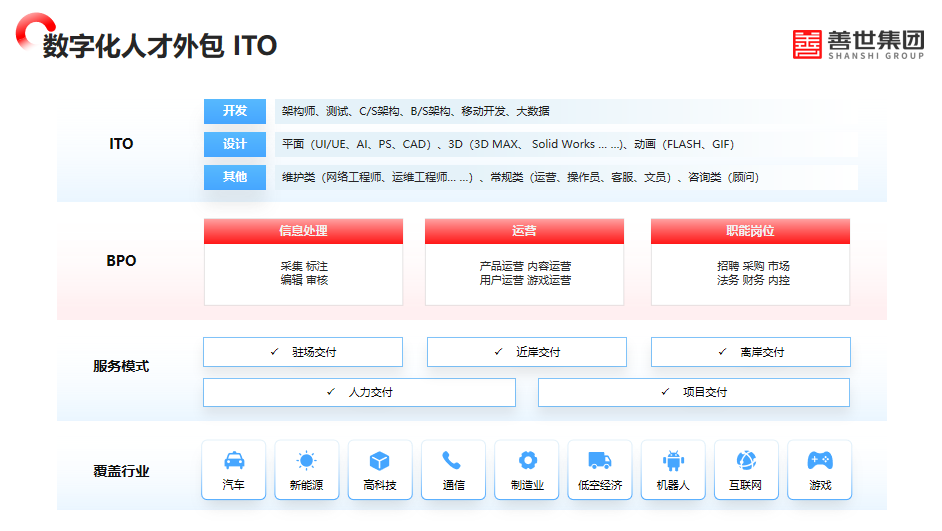Click the red 信息处理 header
The height and width of the screenshot is (531, 942).
click(x=303, y=231)
